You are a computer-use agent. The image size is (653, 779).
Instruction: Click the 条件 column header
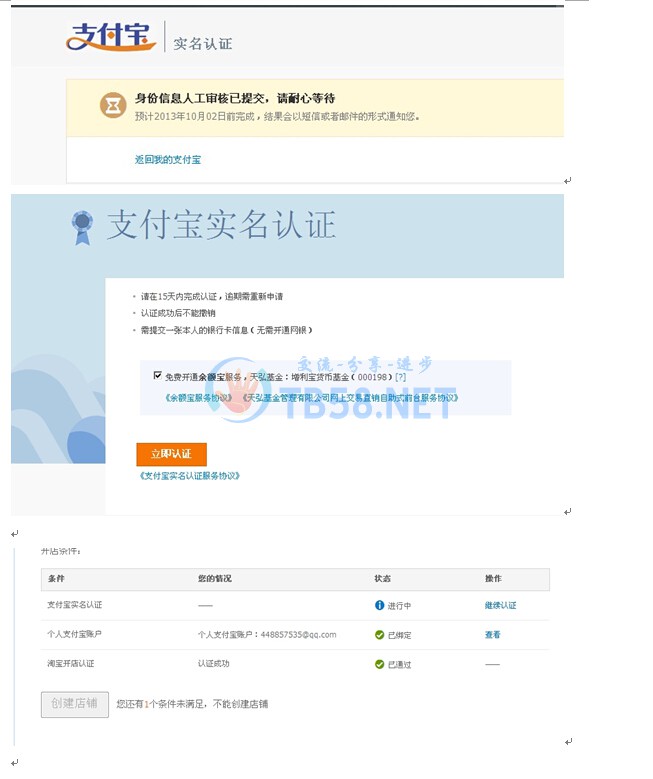(x=56, y=578)
